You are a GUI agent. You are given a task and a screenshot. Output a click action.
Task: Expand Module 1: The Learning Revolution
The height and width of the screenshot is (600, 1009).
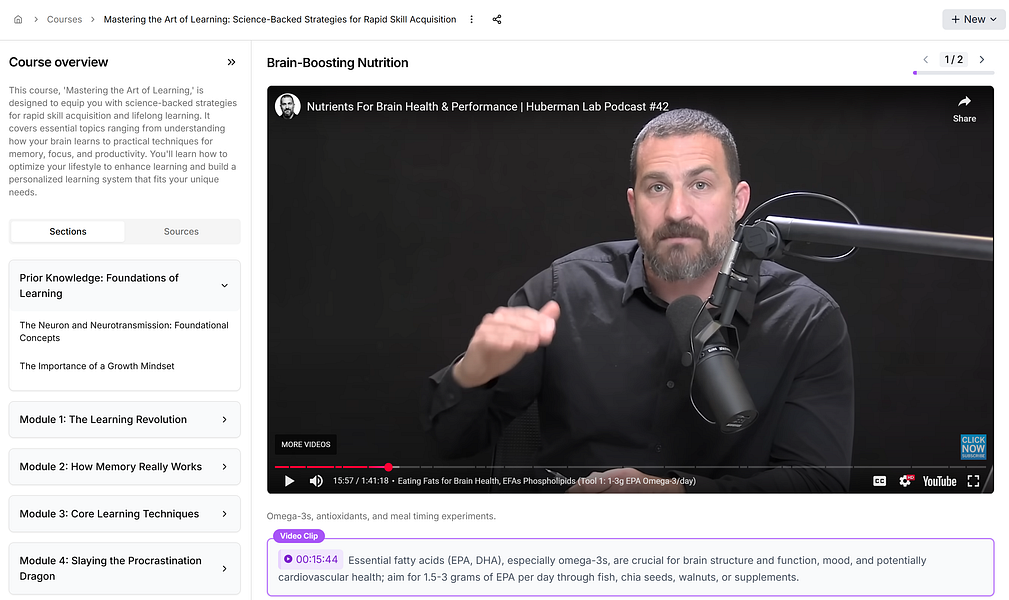(x=124, y=420)
